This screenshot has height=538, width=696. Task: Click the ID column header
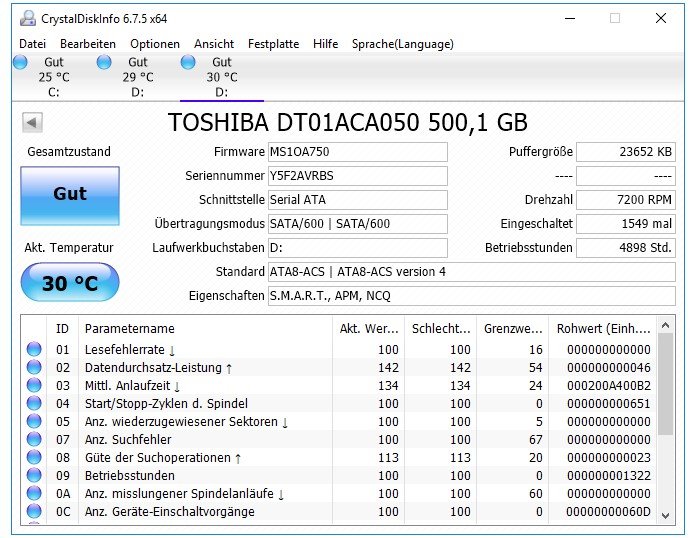click(63, 328)
